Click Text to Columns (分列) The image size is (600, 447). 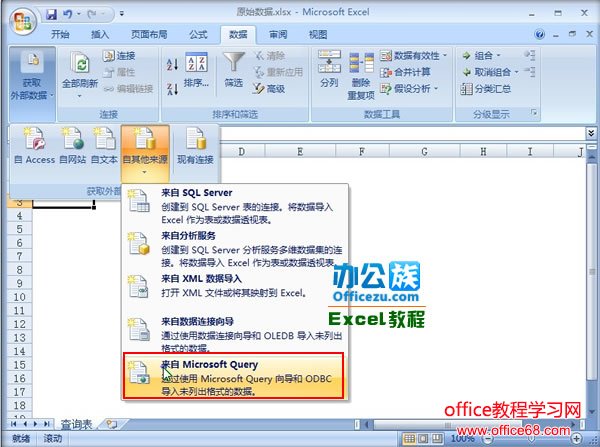329,69
